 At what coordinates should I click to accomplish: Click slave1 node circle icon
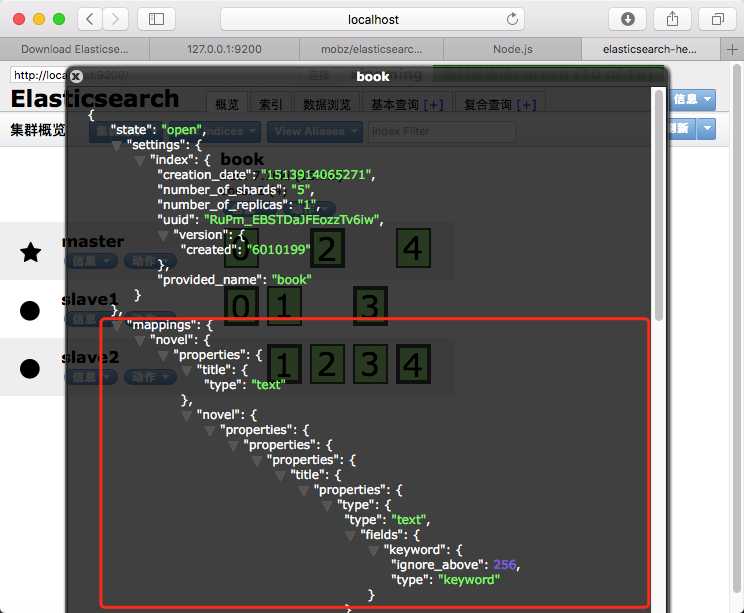pos(30,311)
